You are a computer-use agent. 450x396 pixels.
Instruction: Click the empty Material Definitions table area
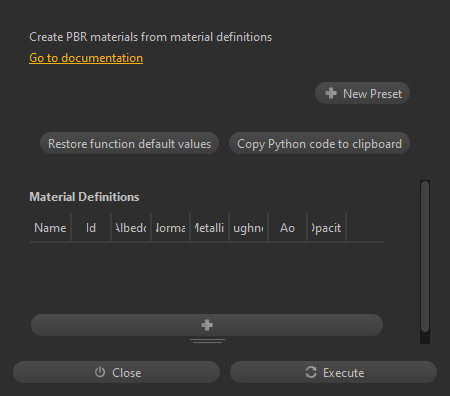[x=207, y=277]
